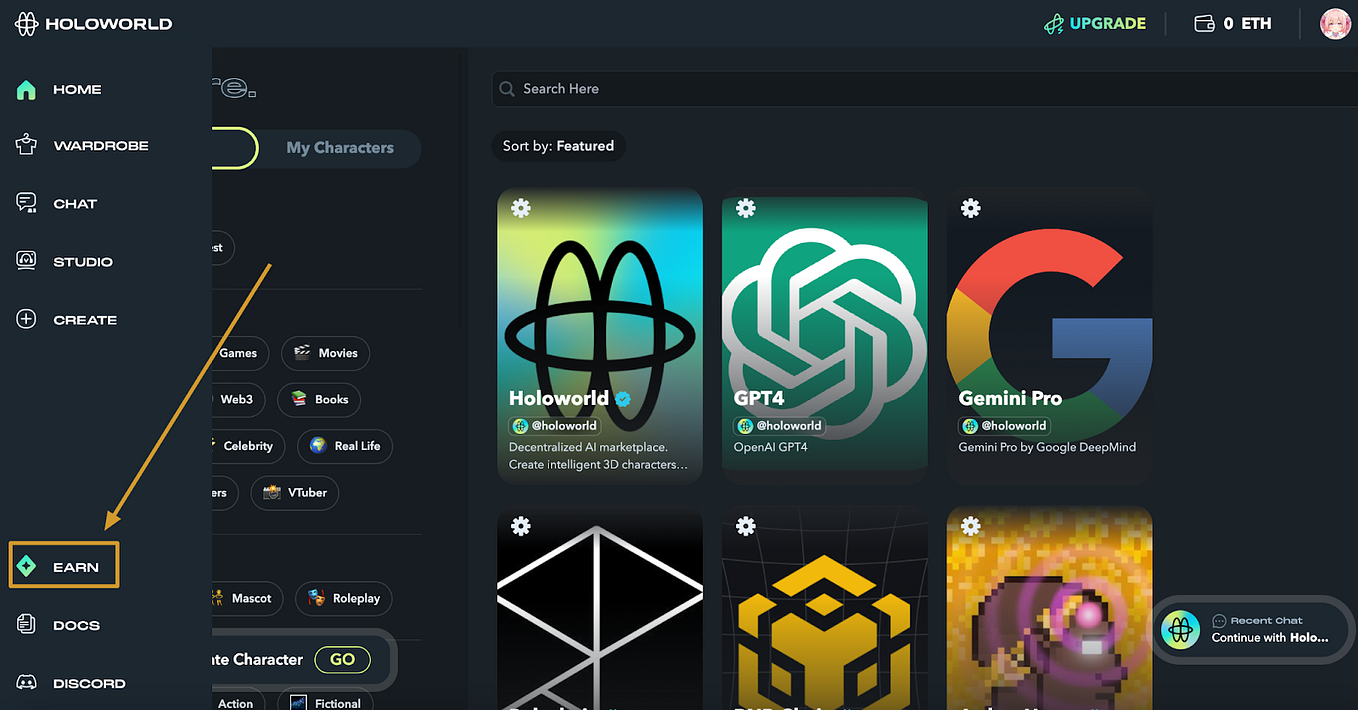The height and width of the screenshot is (710, 1358).
Task: Click the GO button to create a character
Action: tap(342, 659)
